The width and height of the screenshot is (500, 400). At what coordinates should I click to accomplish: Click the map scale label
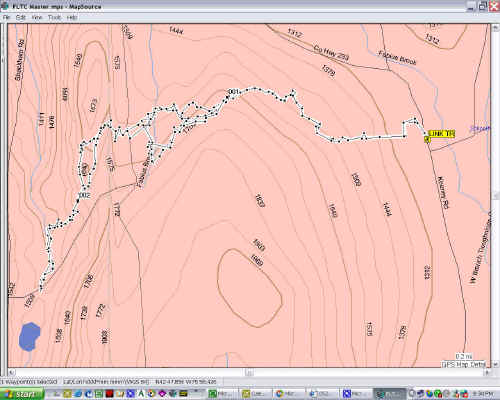pyautogui.click(x=464, y=356)
